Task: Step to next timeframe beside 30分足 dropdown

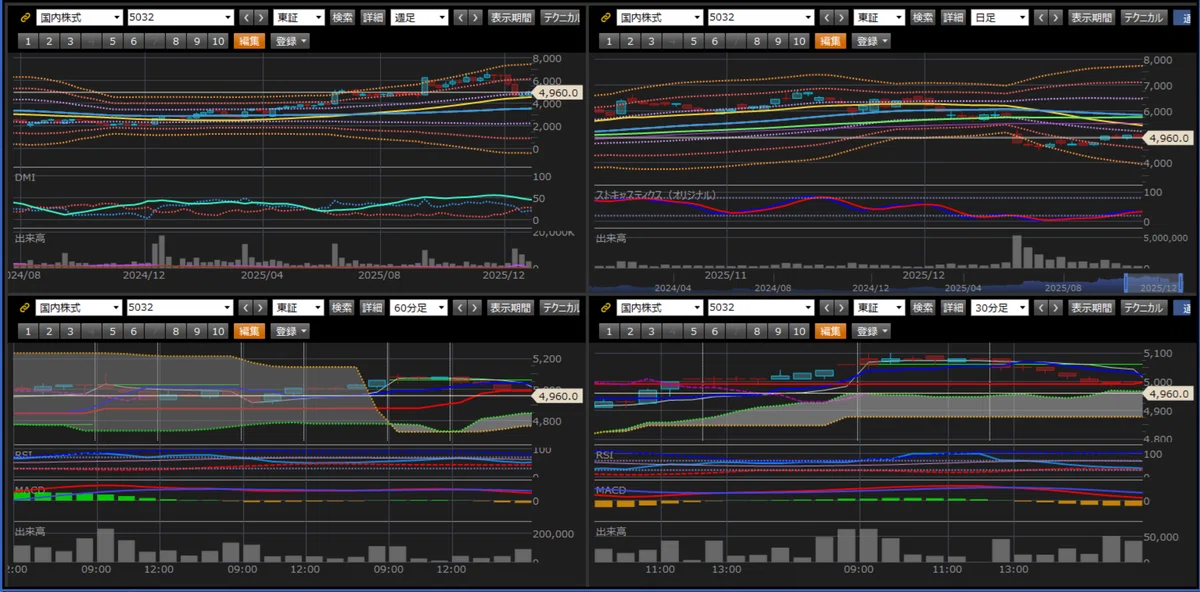Action: click(x=1056, y=308)
